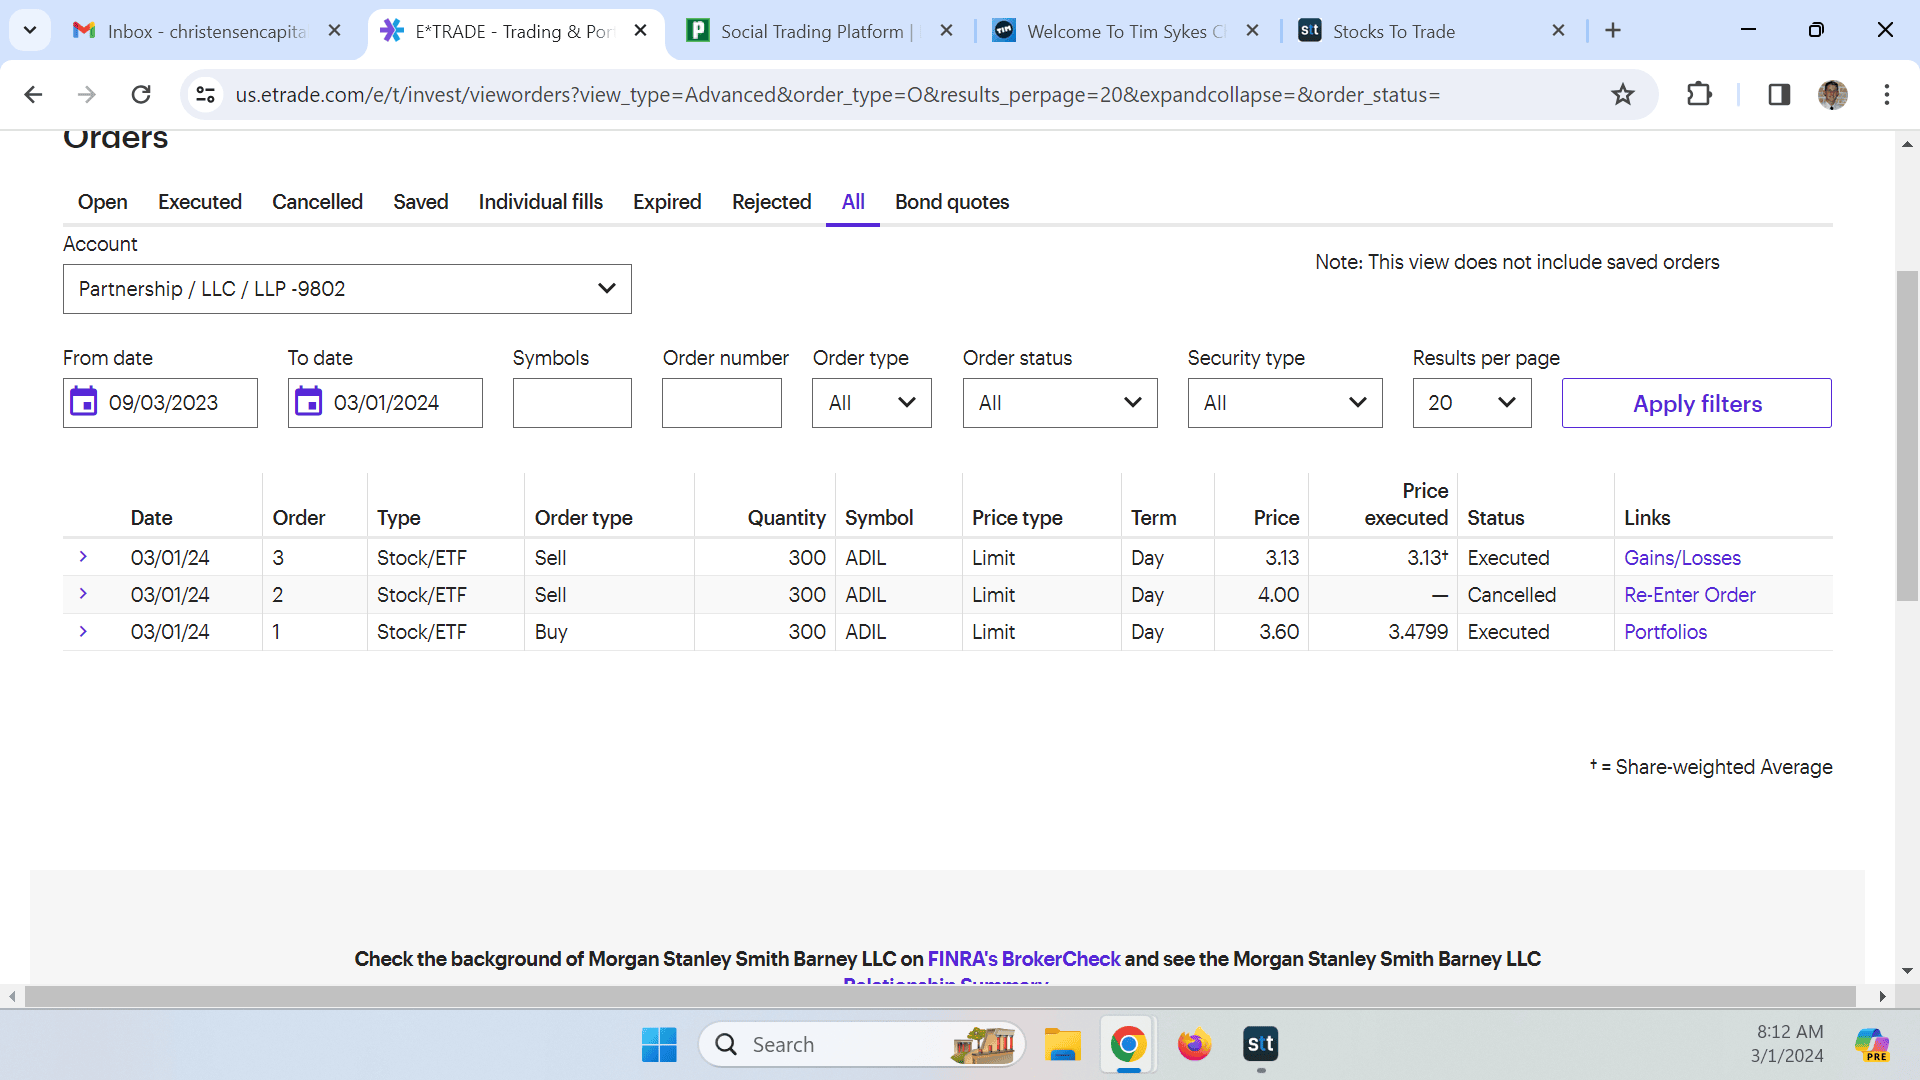Switch to the Individual fills tab
Viewport: 1920px width, 1080px height.
pos(540,202)
